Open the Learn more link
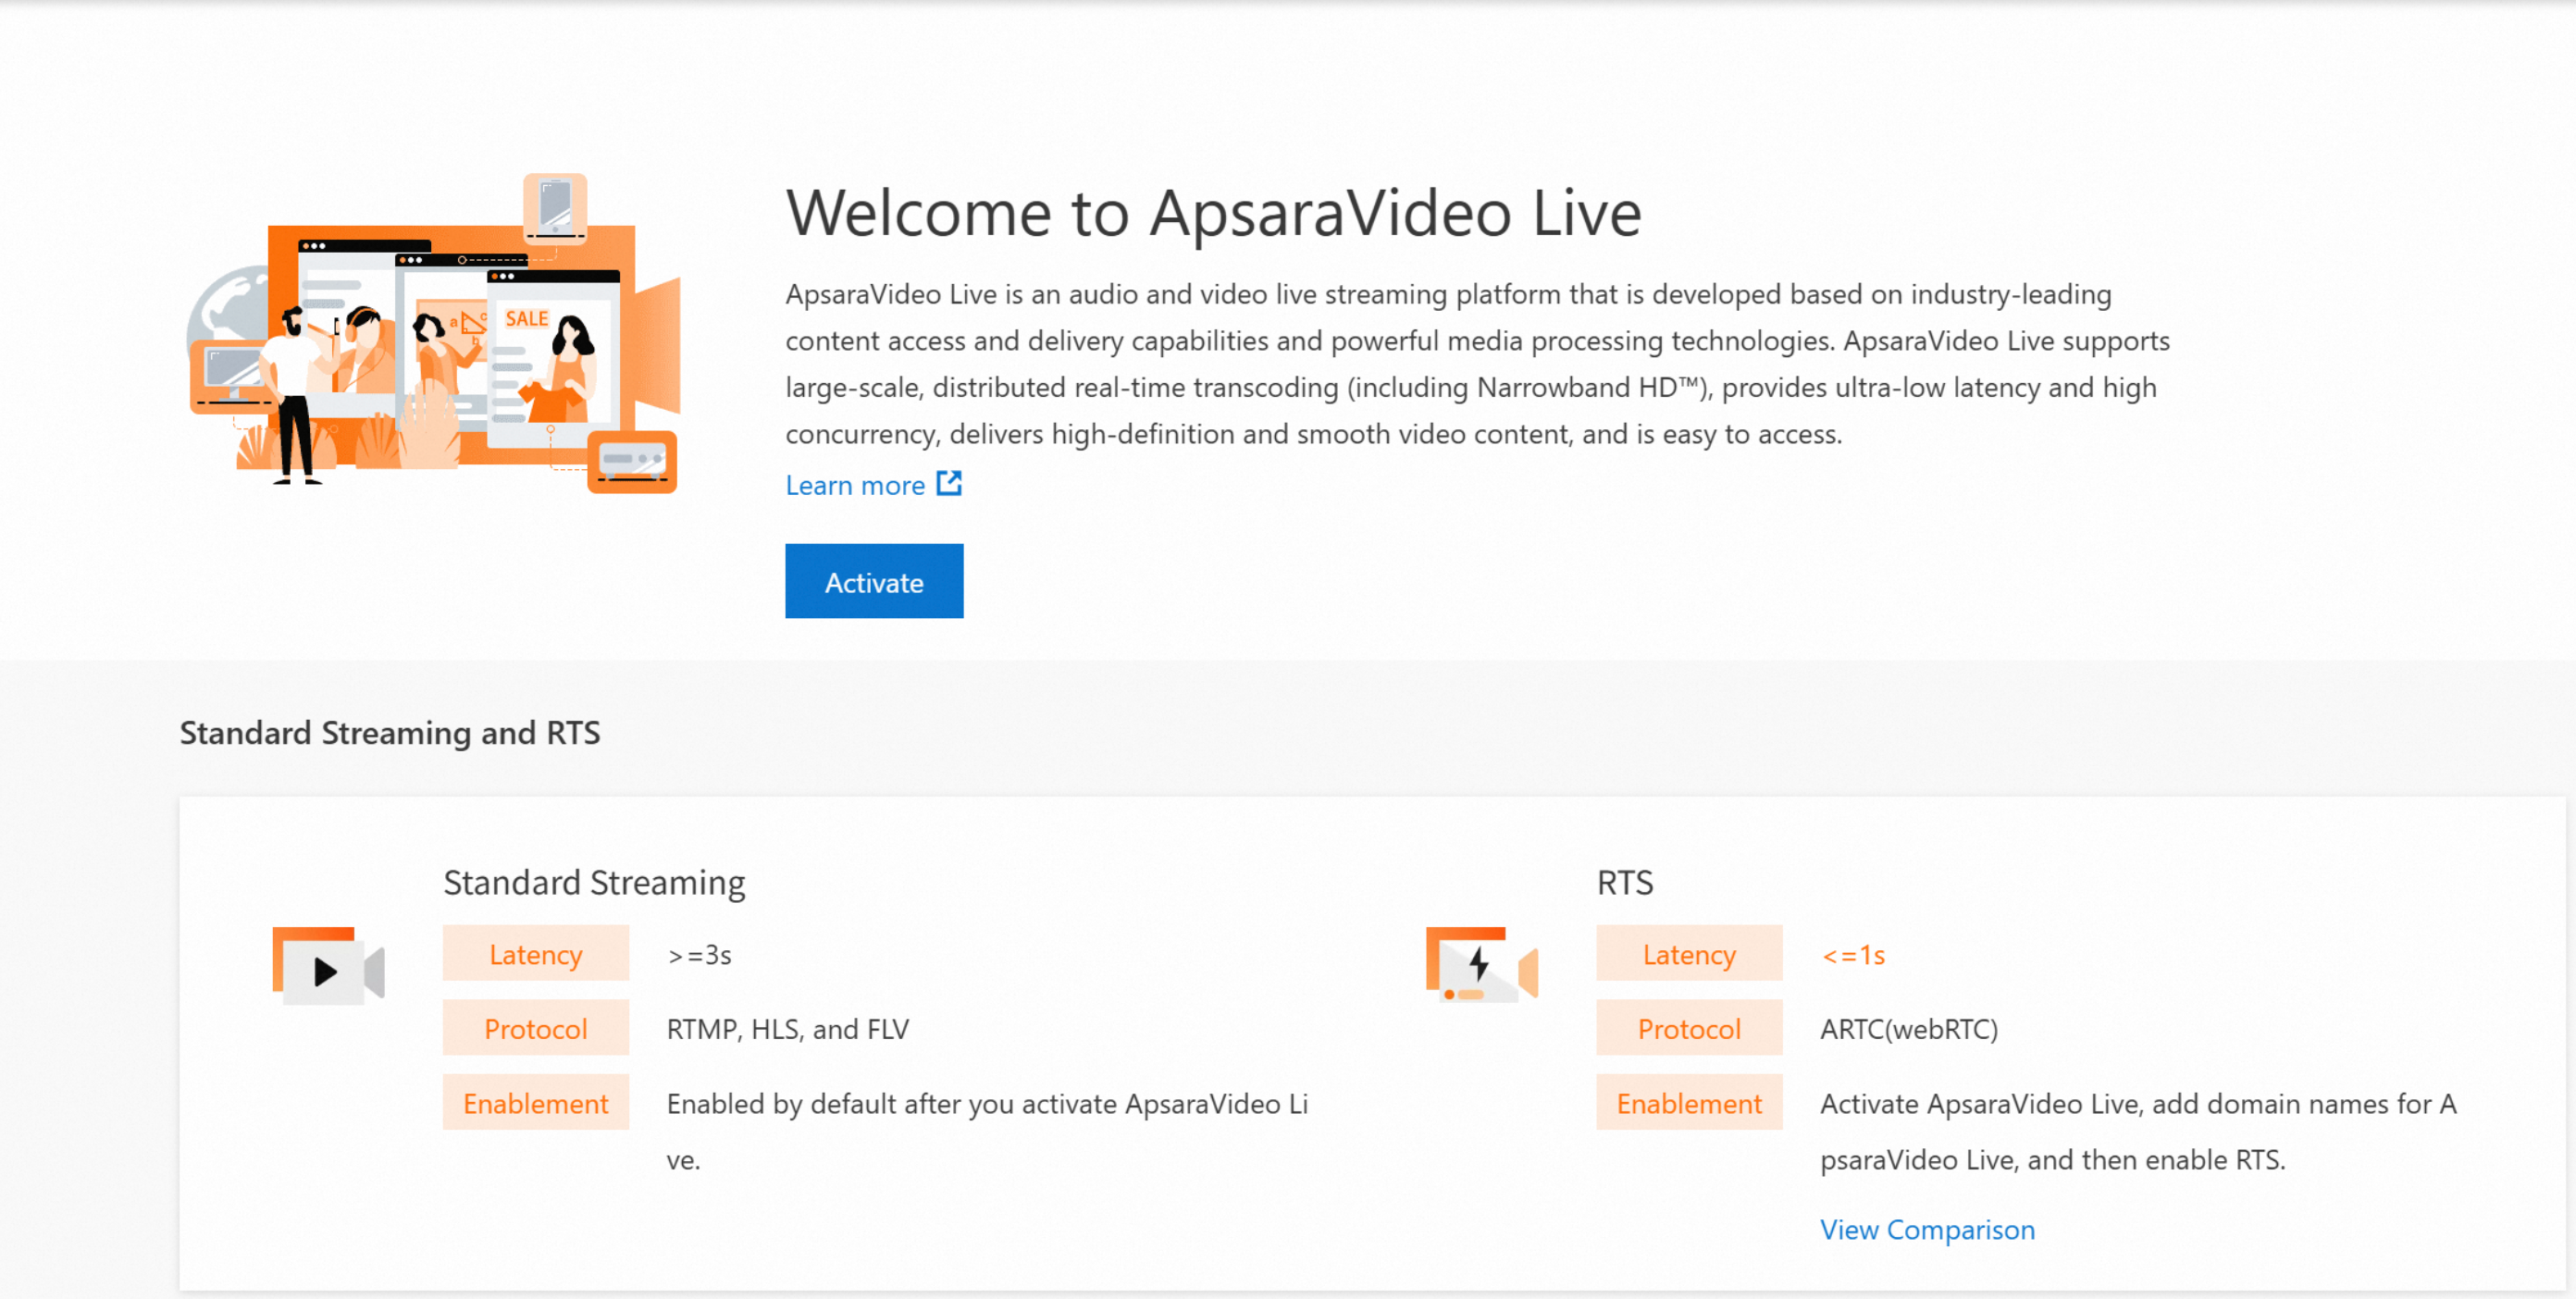Screen dimensions: 2576x1299 855,485
